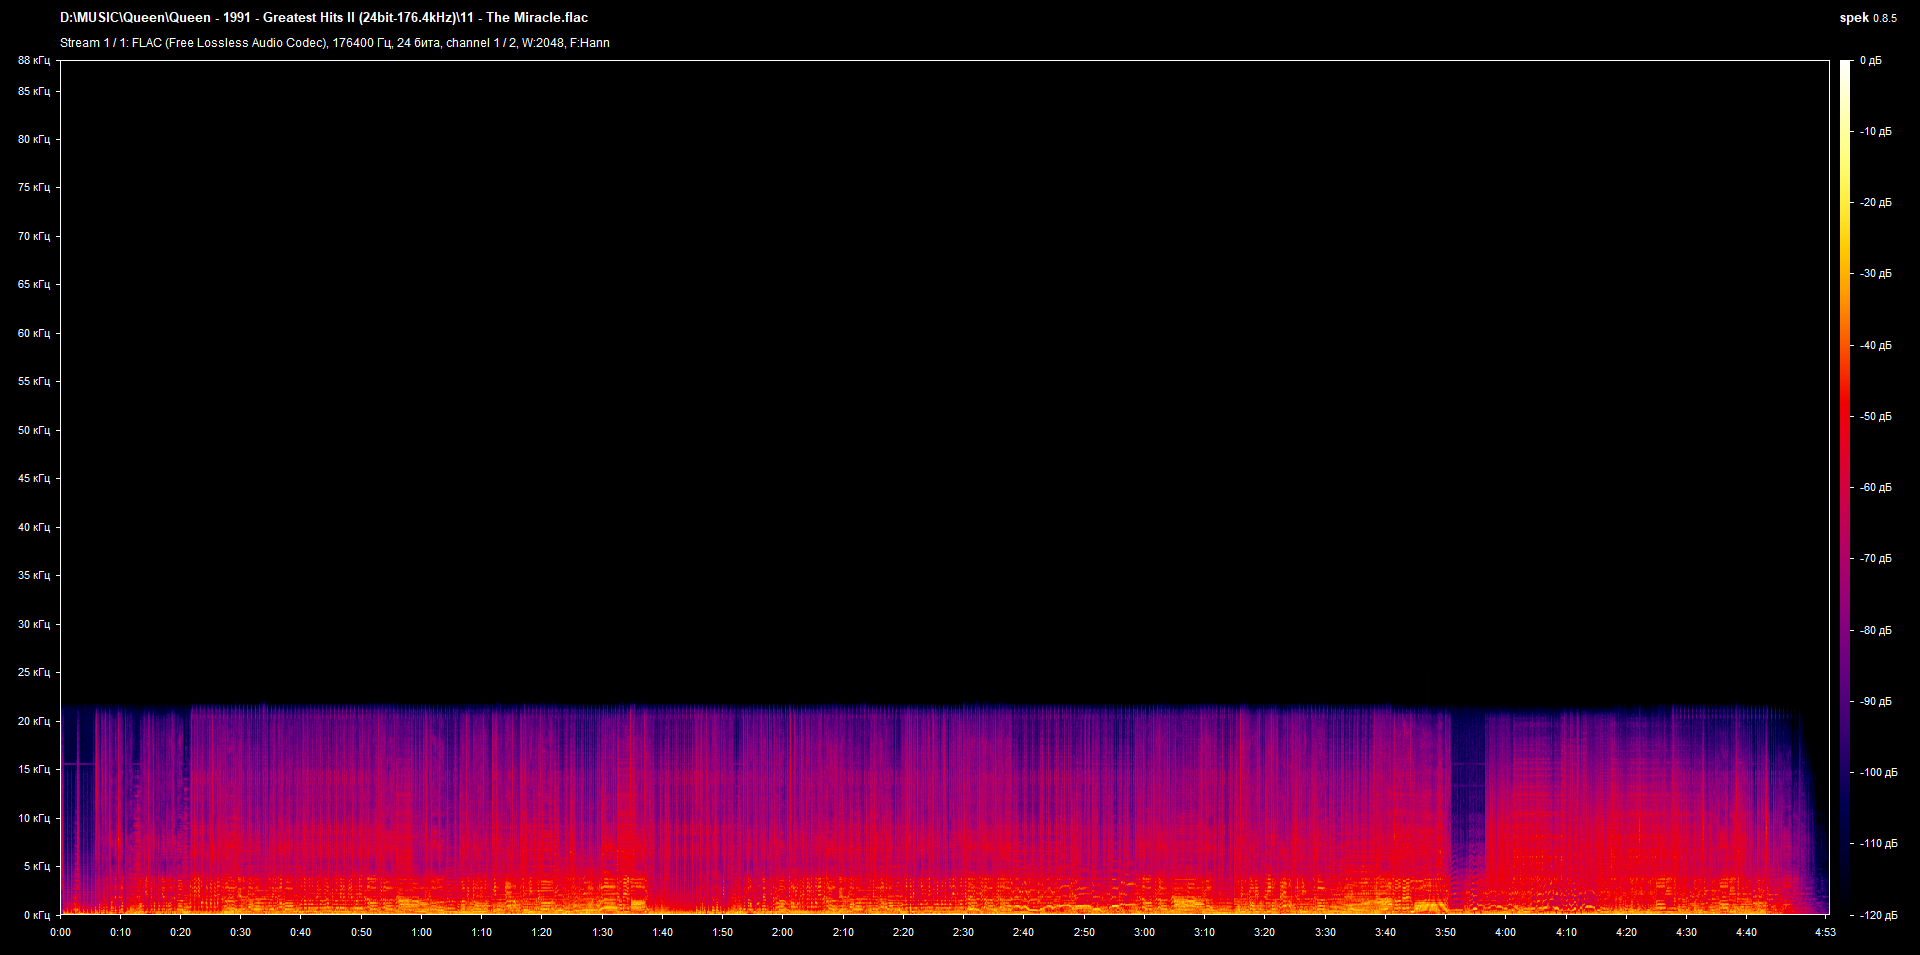Click the 2:00 time axis label
Image resolution: width=1920 pixels, height=955 pixels.
point(782,932)
